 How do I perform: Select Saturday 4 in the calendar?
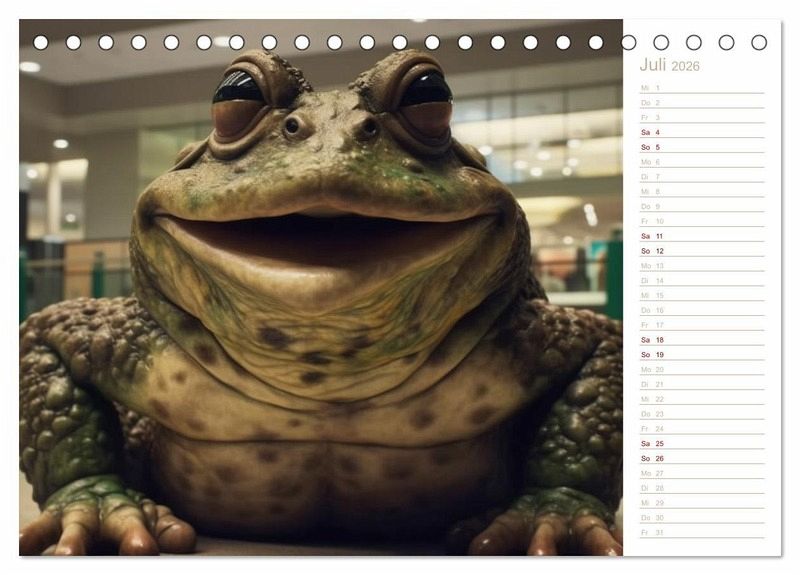click(700, 132)
